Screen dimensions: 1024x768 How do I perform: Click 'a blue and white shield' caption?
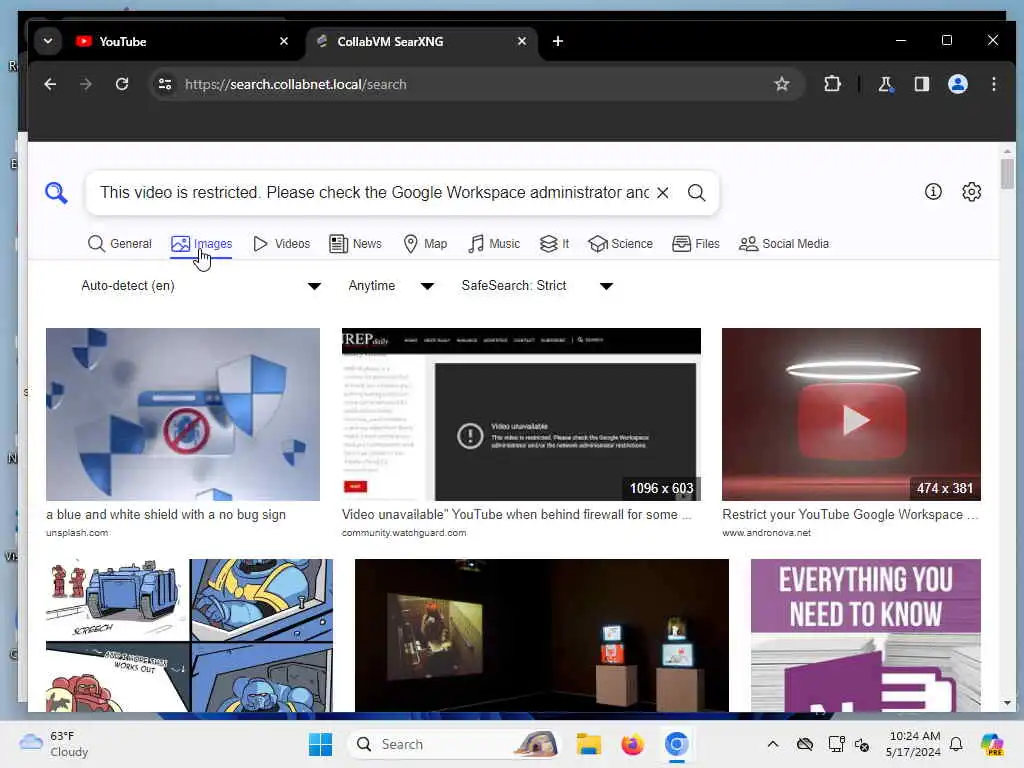[x=166, y=515]
